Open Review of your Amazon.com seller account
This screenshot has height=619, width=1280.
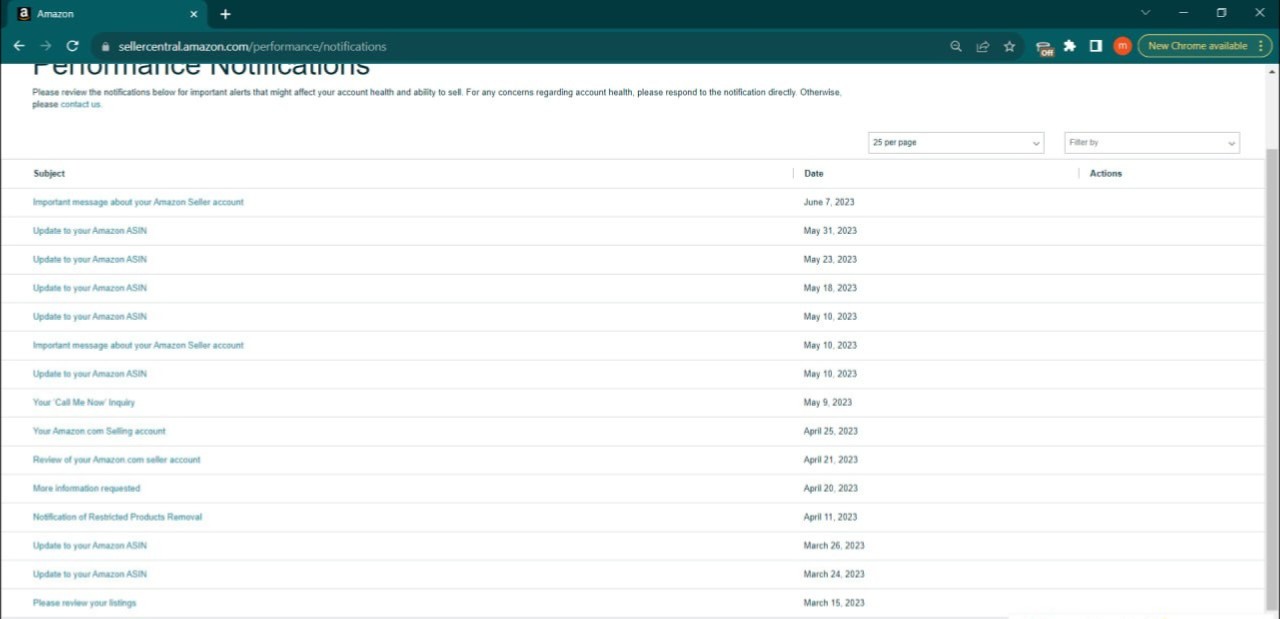[x=117, y=460]
